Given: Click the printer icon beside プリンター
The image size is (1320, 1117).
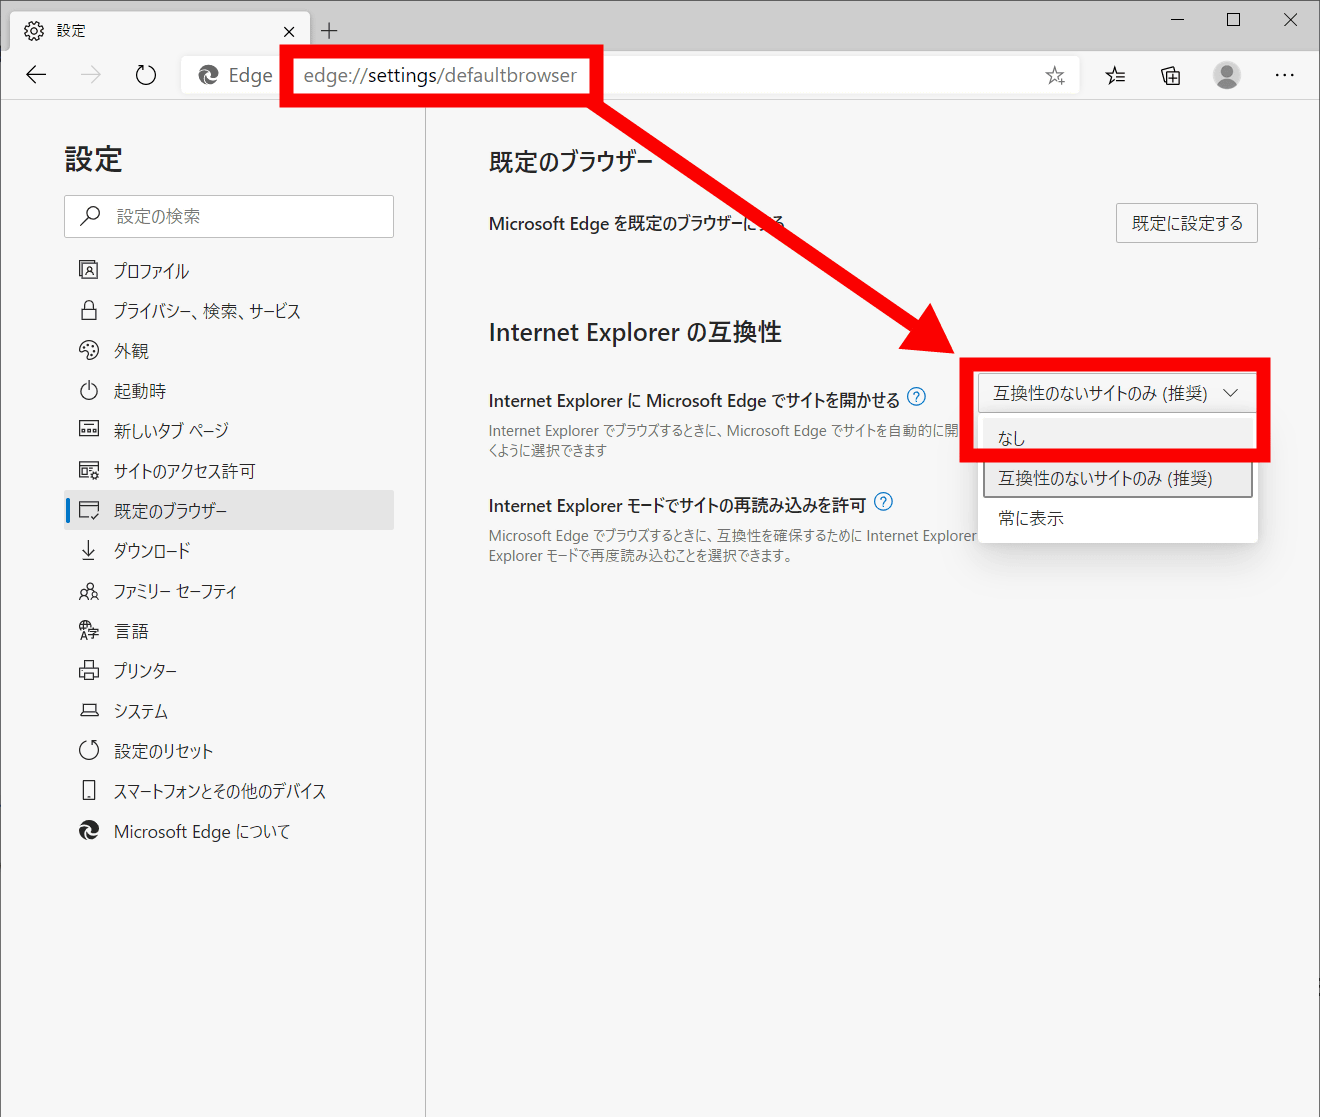Looking at the screenshot, I should [89, 670].
